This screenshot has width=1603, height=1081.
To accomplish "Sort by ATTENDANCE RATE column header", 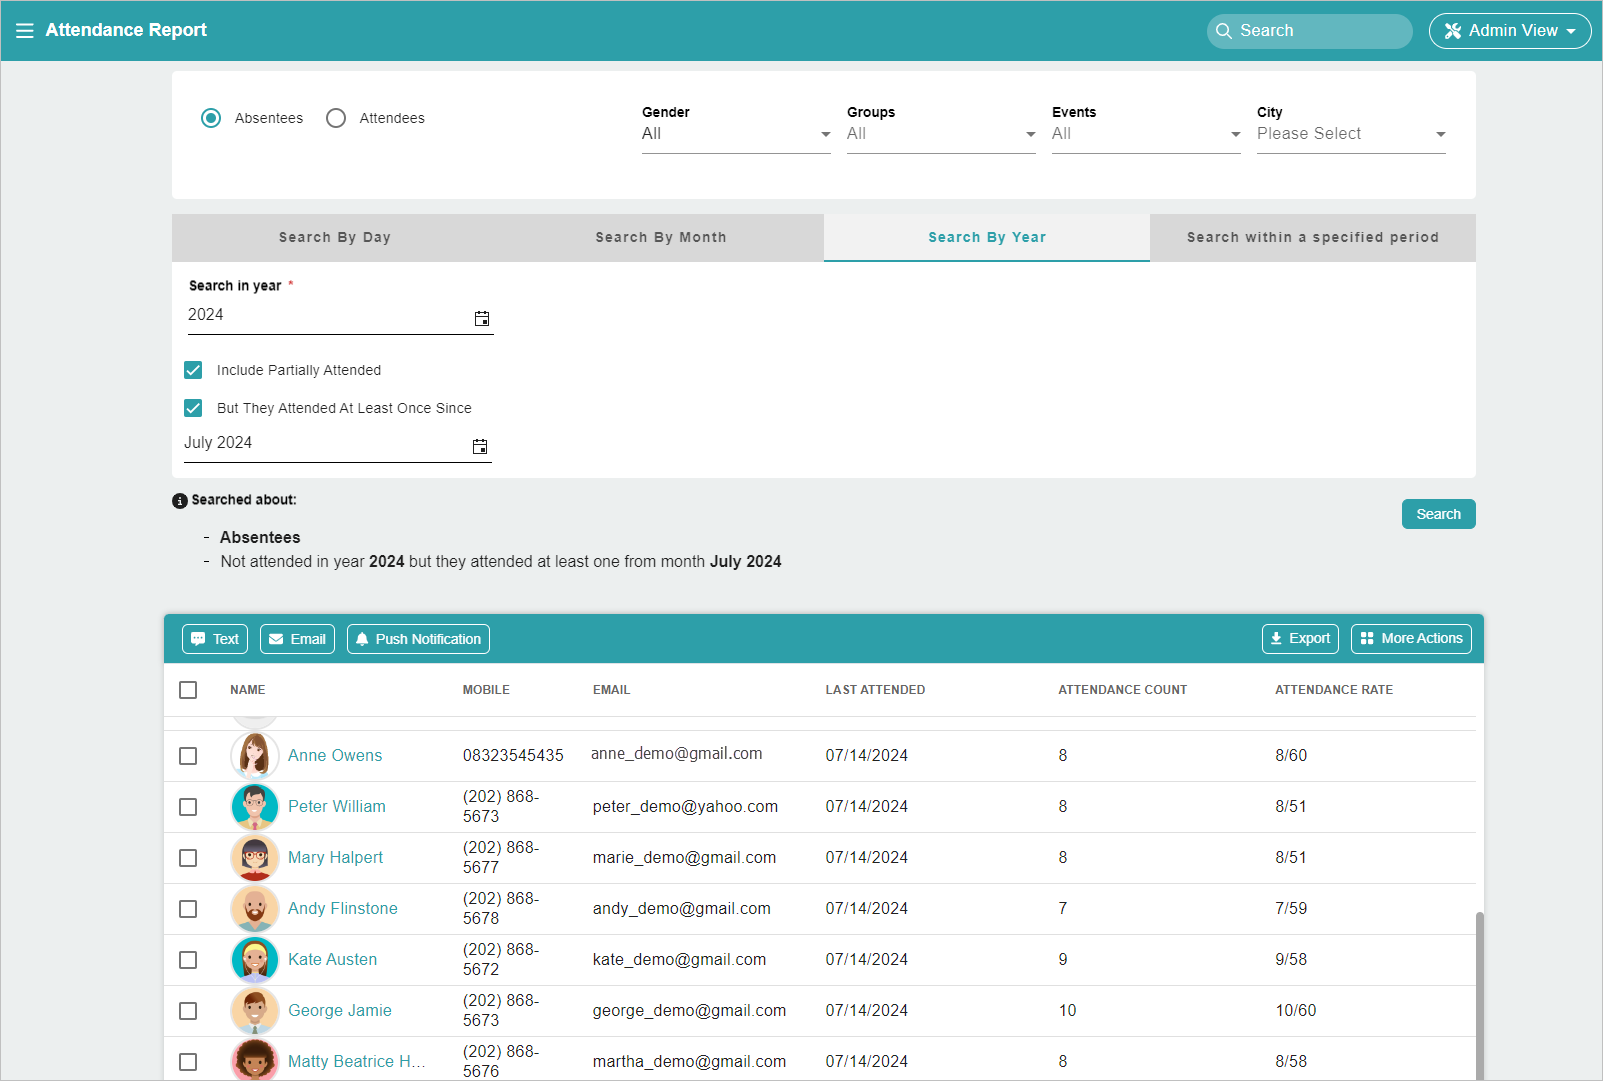I will [x=1334, y=690].
